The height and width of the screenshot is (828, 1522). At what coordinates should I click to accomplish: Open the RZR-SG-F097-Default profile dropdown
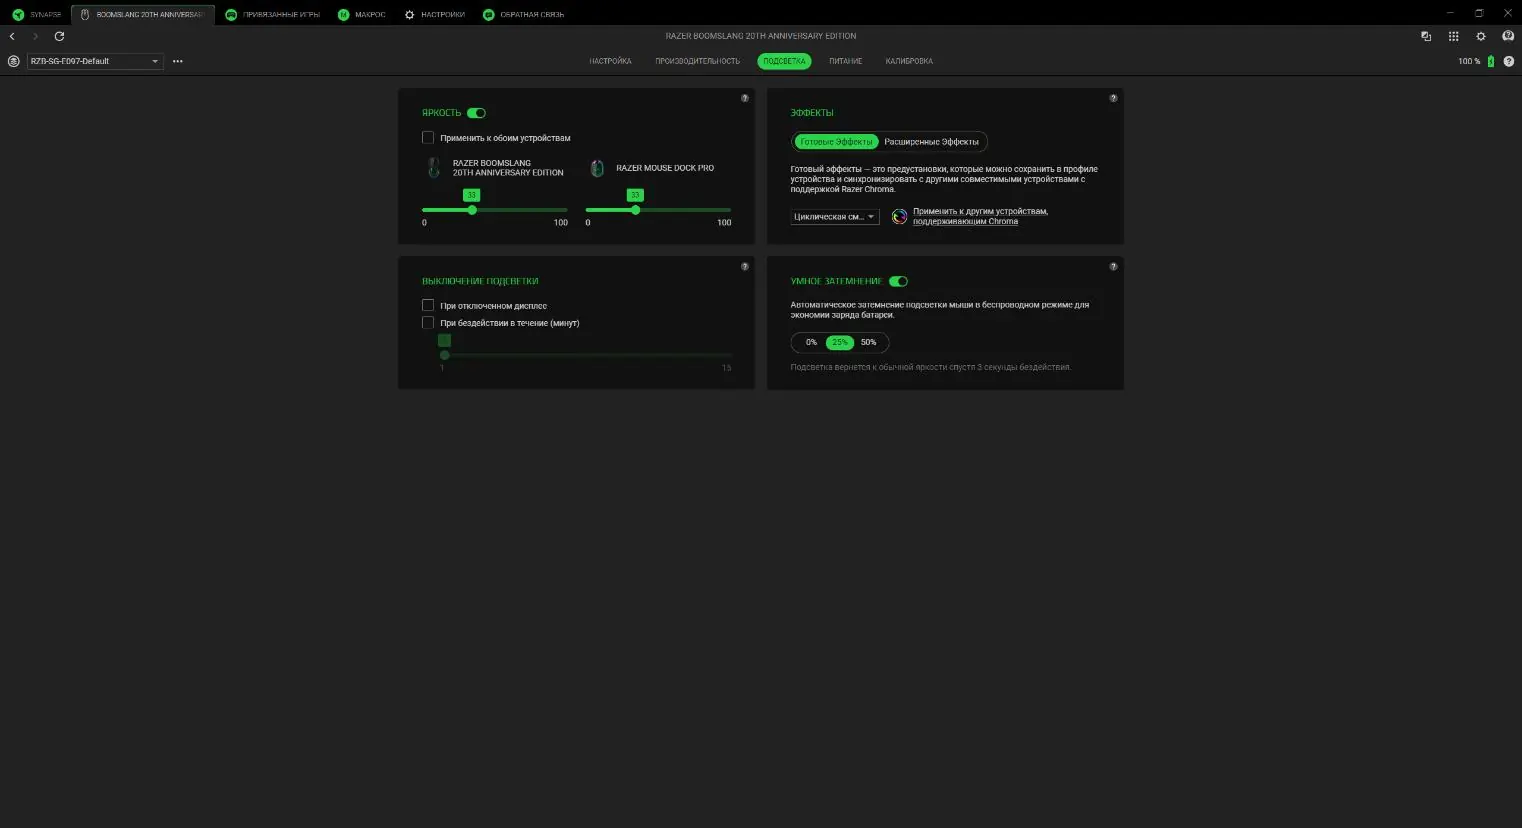click(x=95, y=61)
